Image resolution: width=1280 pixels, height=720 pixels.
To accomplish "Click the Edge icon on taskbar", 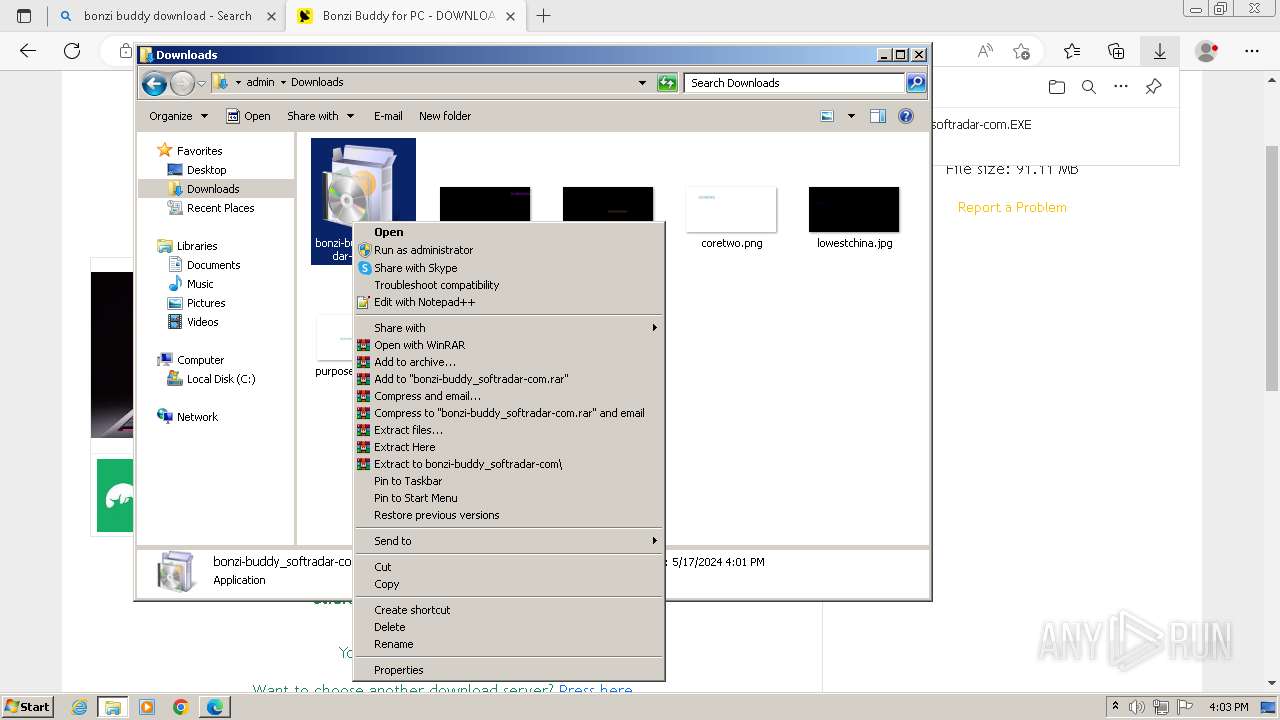I will pyautogui.click(x=214, y=707).
